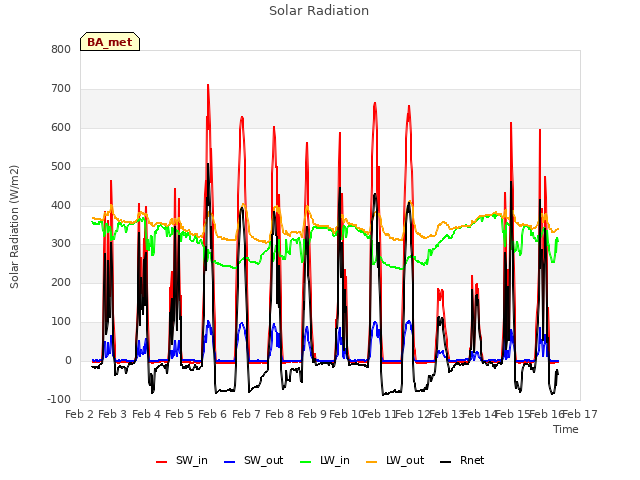This screenshot has height=480, width=640.
Task: Click the 100 y-axis tick label
Action: point(61,321)
